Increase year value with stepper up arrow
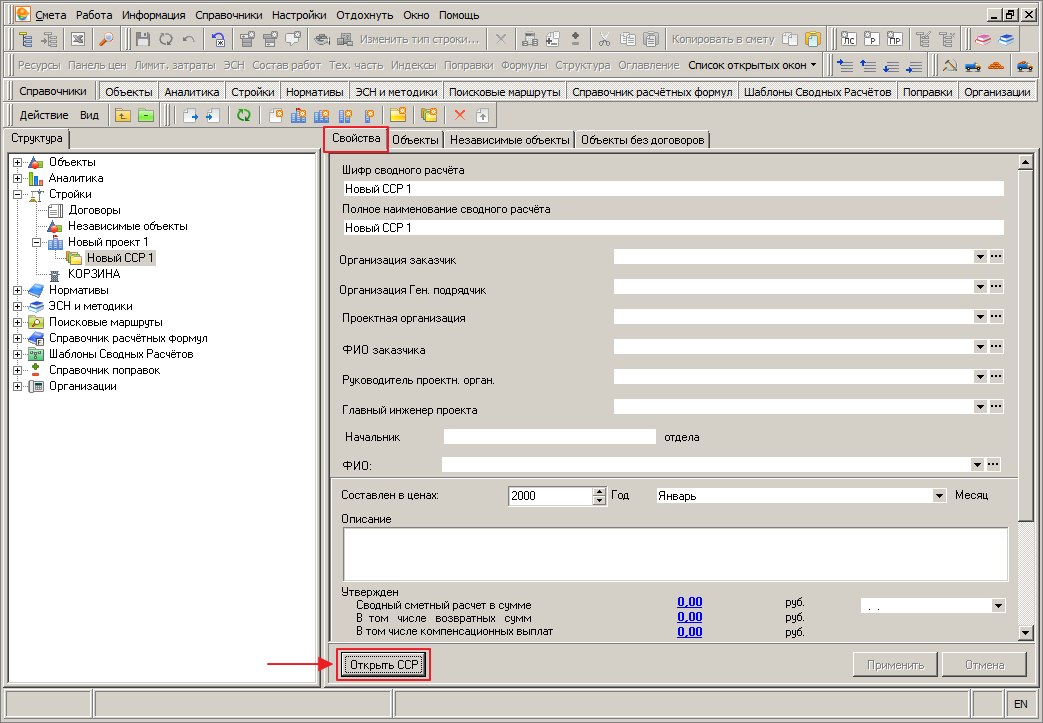1043x723 pixels. (599, 492)
